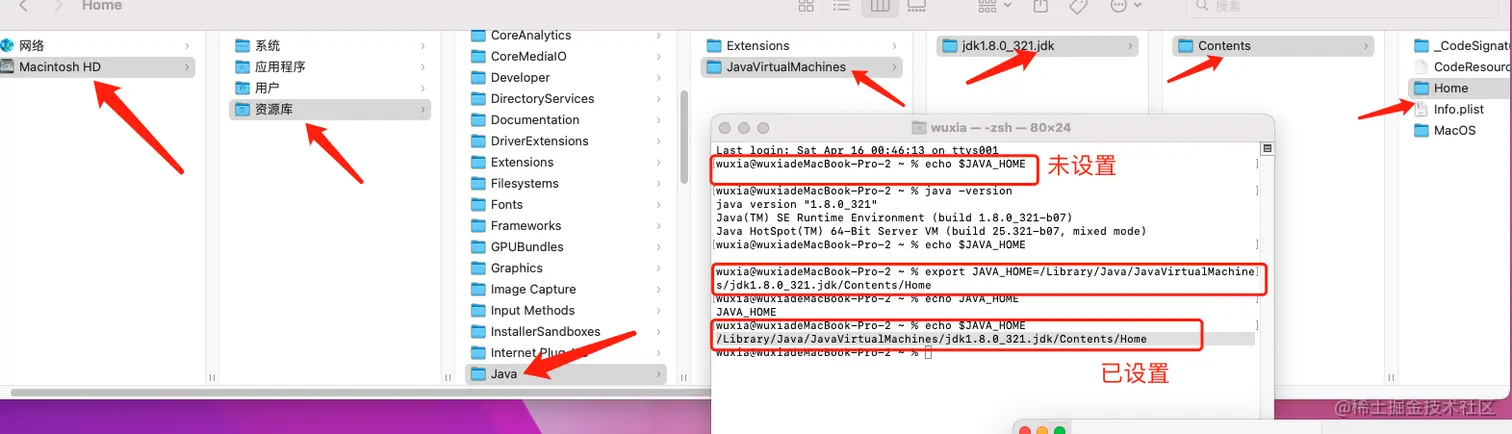Viewport: 1512px width, 434px height.
Task: Expand the JavaVirtualMachines chevron
Action: tap(894, 67)
